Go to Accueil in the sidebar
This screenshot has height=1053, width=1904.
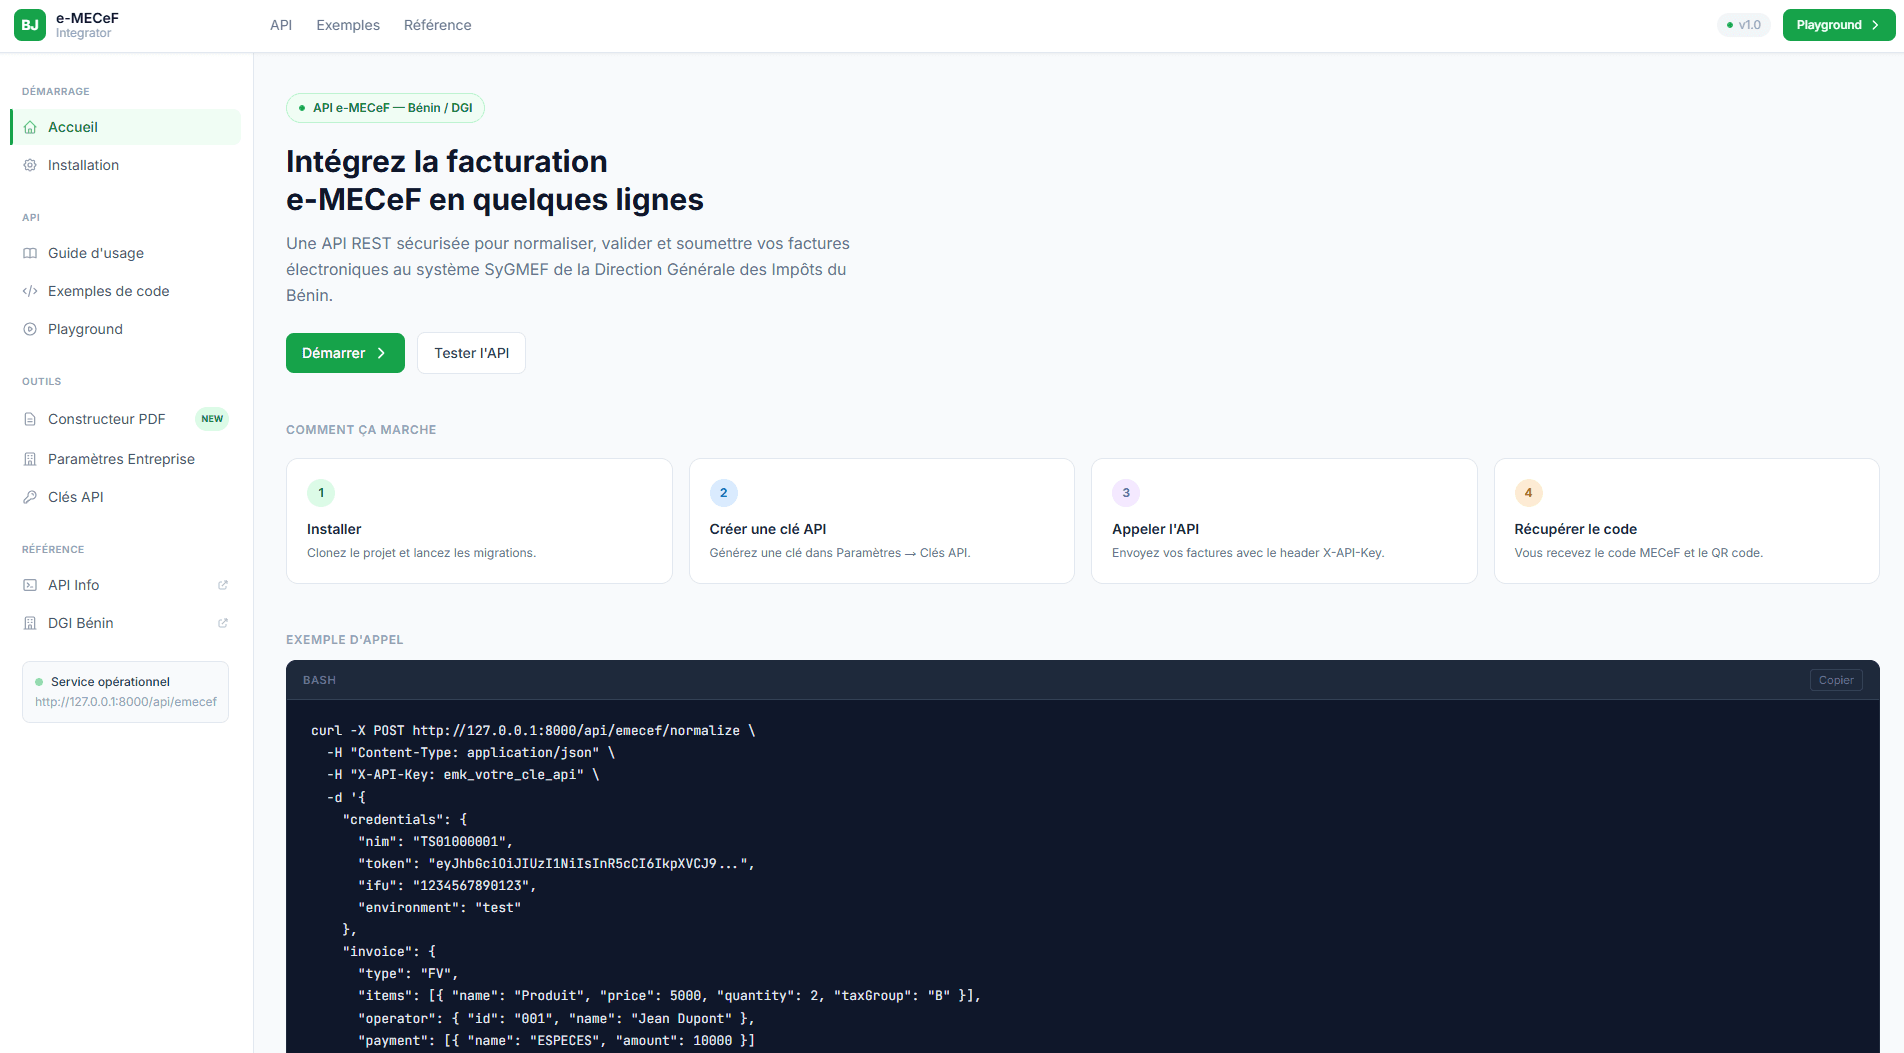(125, 127)
